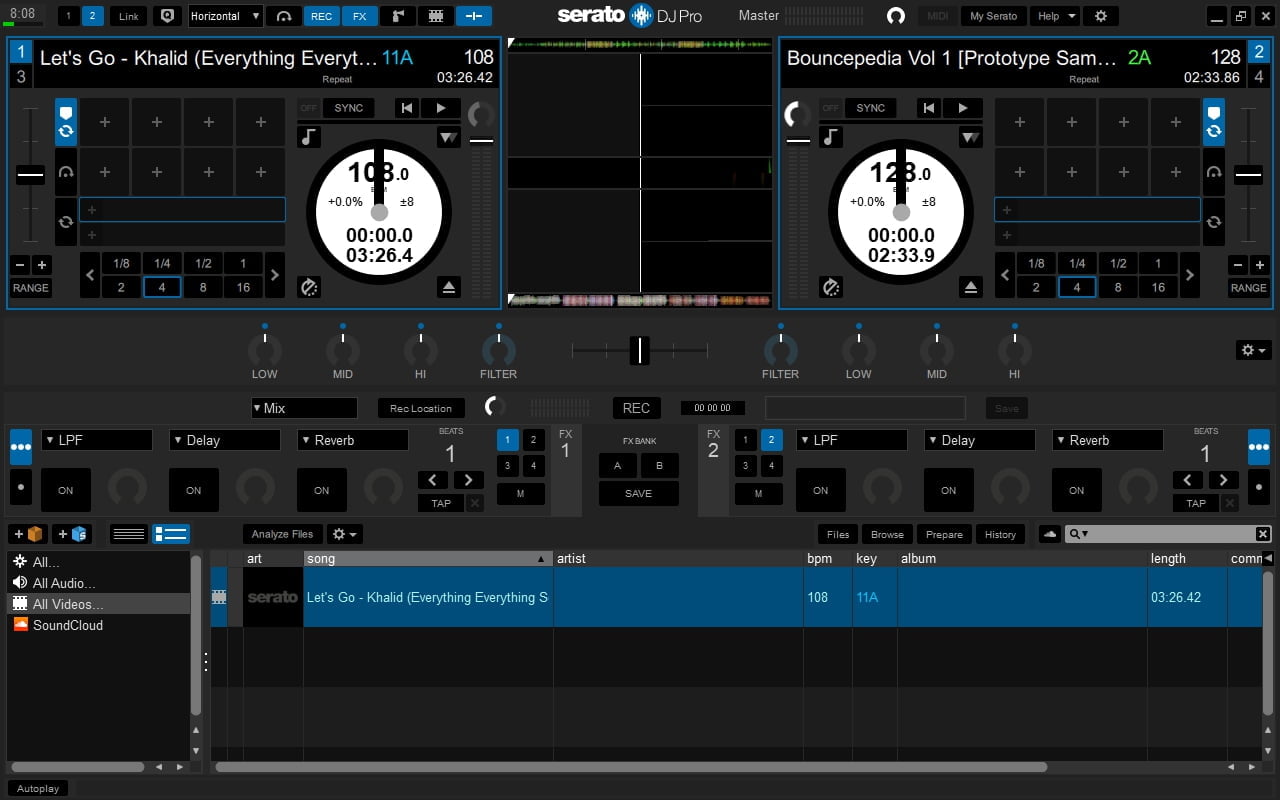The height and width of the screenshot is (800, 1280).
Task: Open the History panel tab
Action: coord(1000,534)
